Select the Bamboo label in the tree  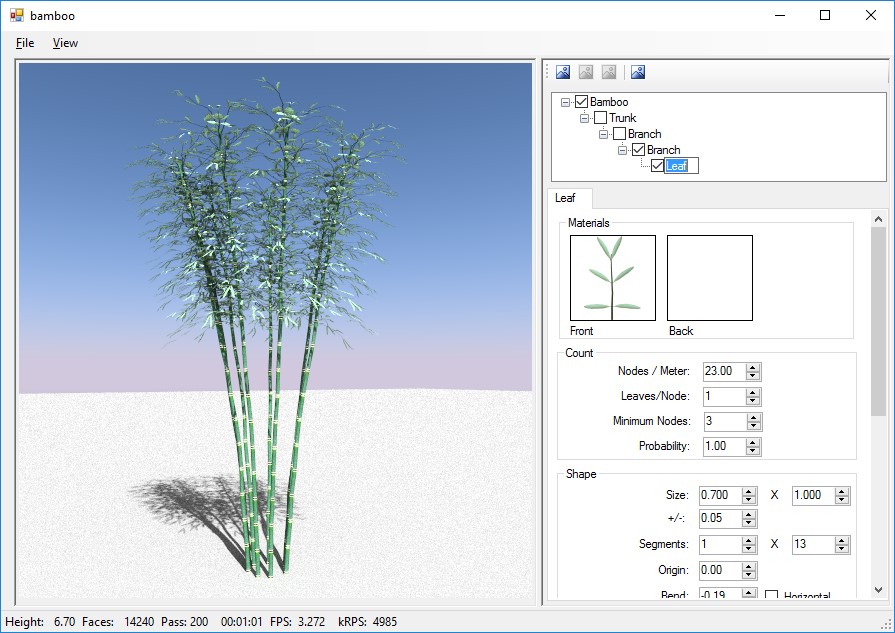tap(609, 102)
